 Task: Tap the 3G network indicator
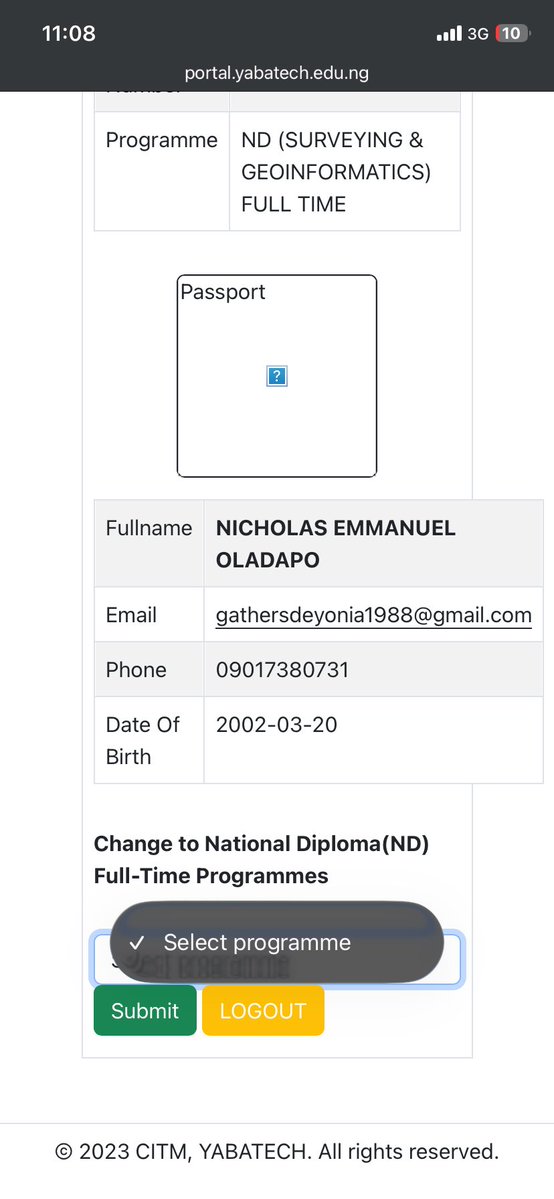pyautogui.click(x=478, y=34)
